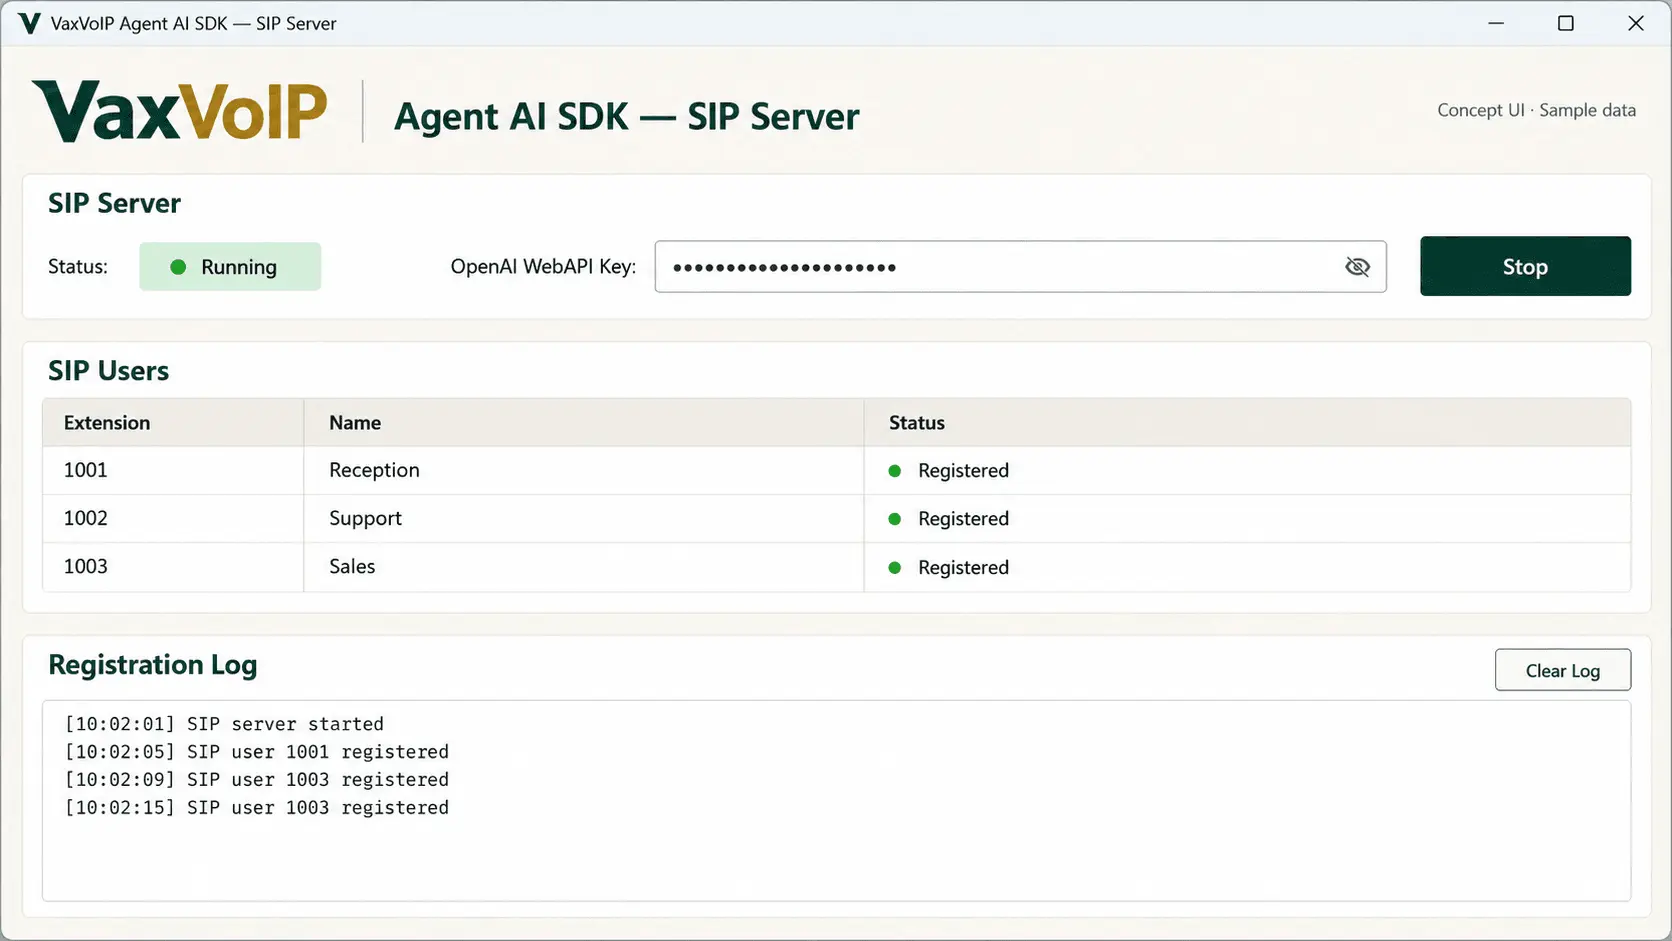Image resolution: width=1672 pixels, height=941 pixels.
Task: Click Registered status for Sales
Action: pyautogui.click(x=963, y=568)
